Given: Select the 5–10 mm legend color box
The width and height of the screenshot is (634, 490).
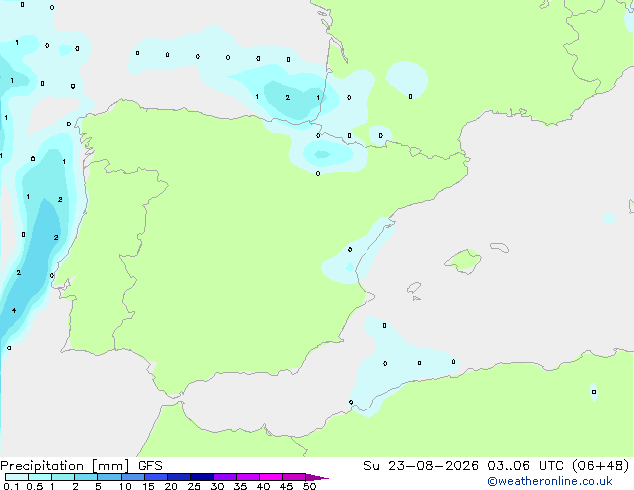Looking at the screenshot, I should pyautogui.click(x=109, y=477).
